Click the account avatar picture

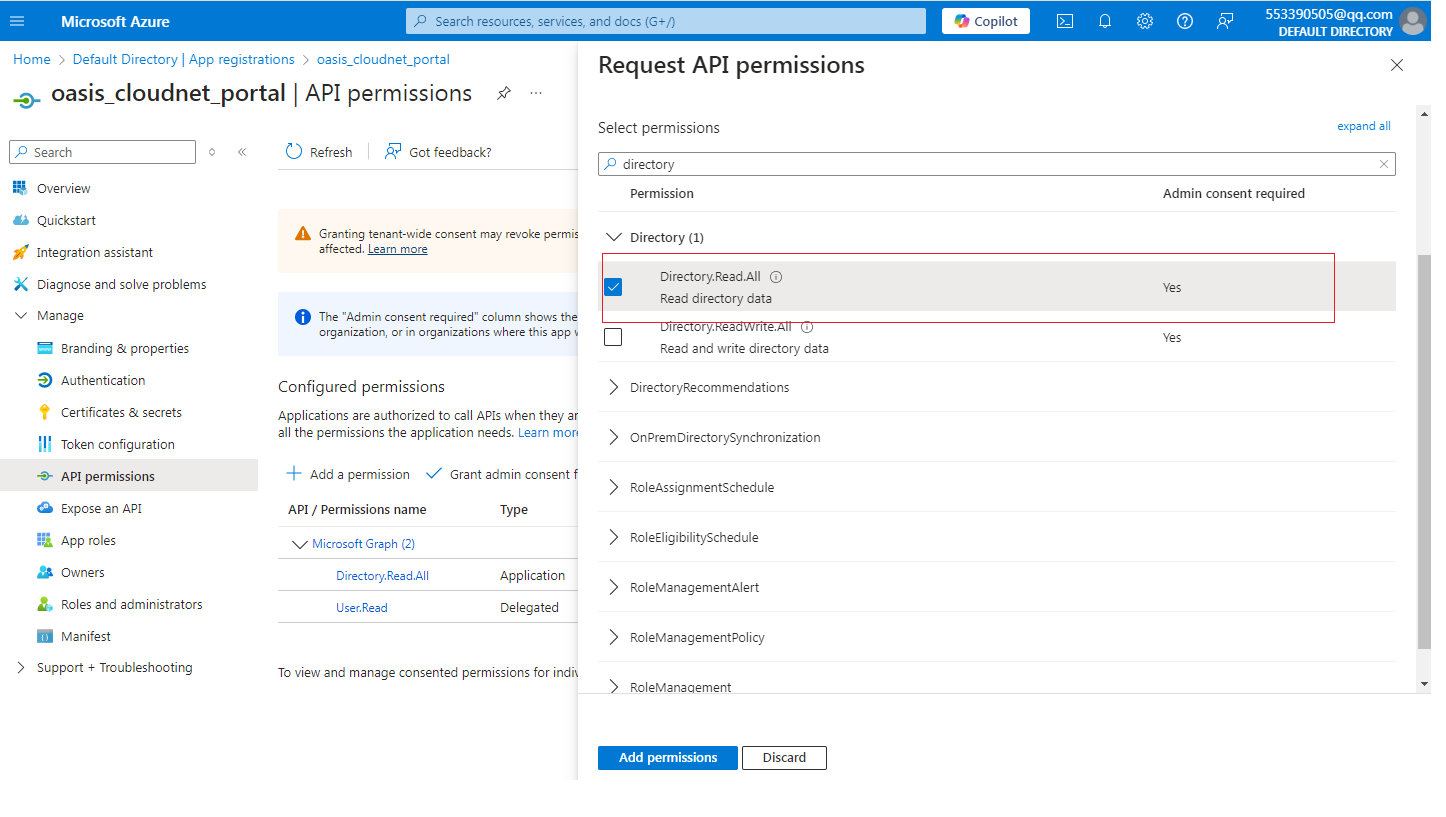coord(1412,21)
